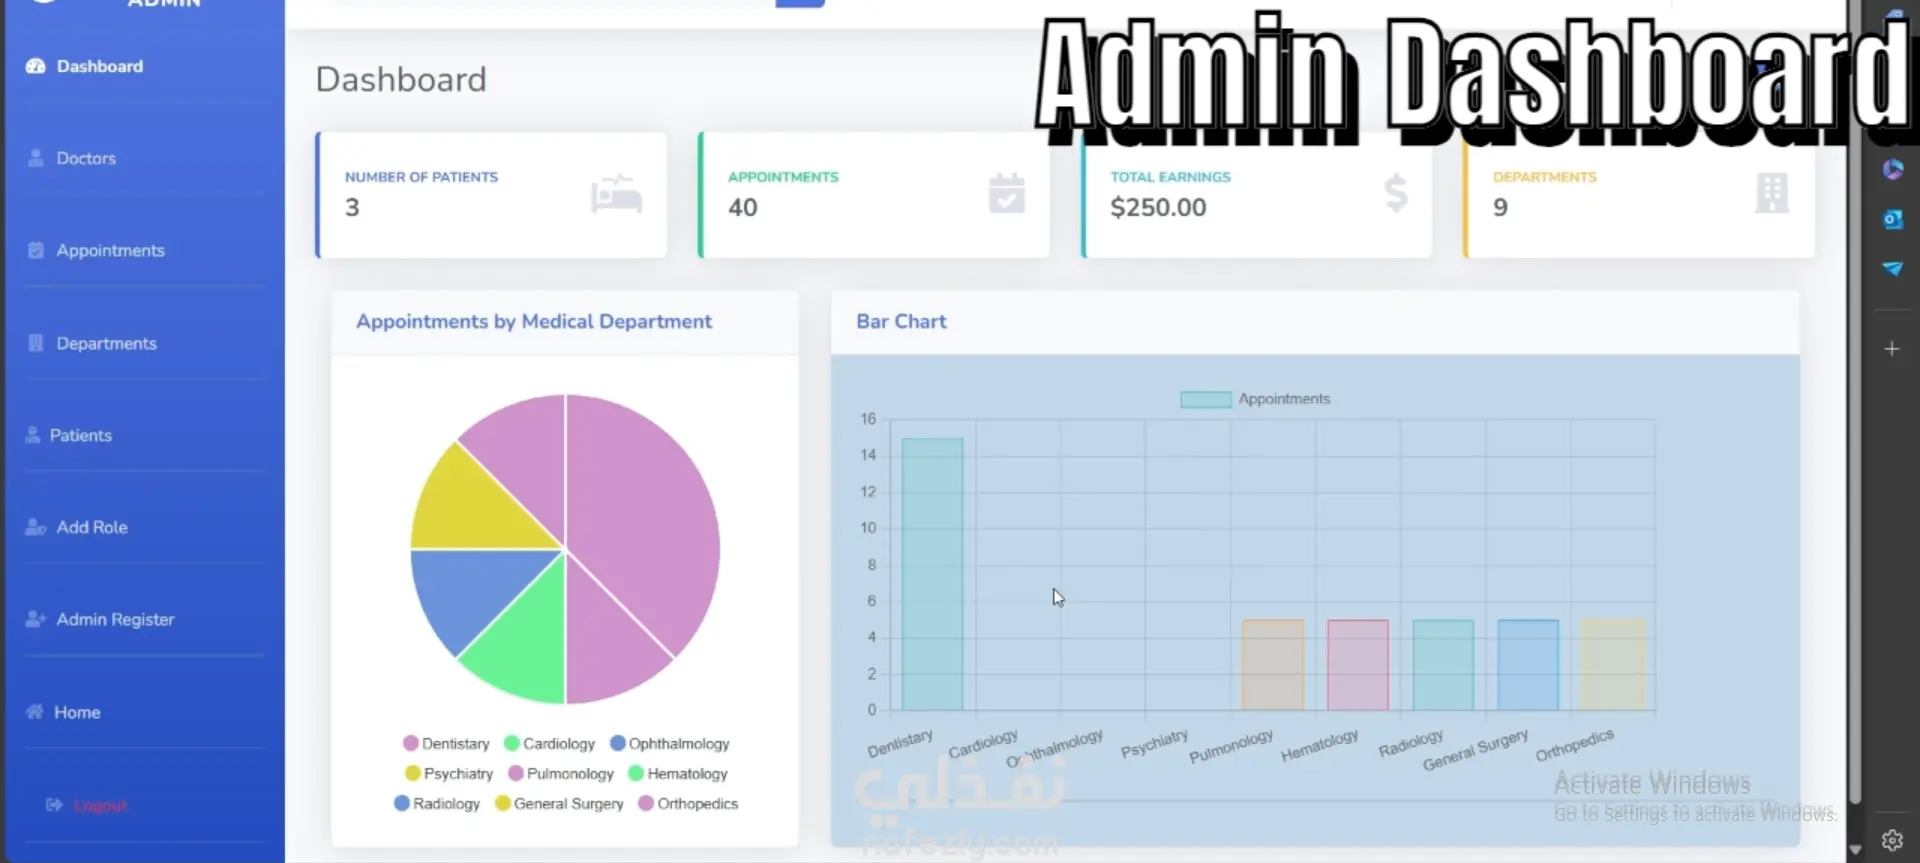This screenshot has width=1920, height=863.
Task: Click the blue General Surgery bar
Action: [x=1528, y=665]
